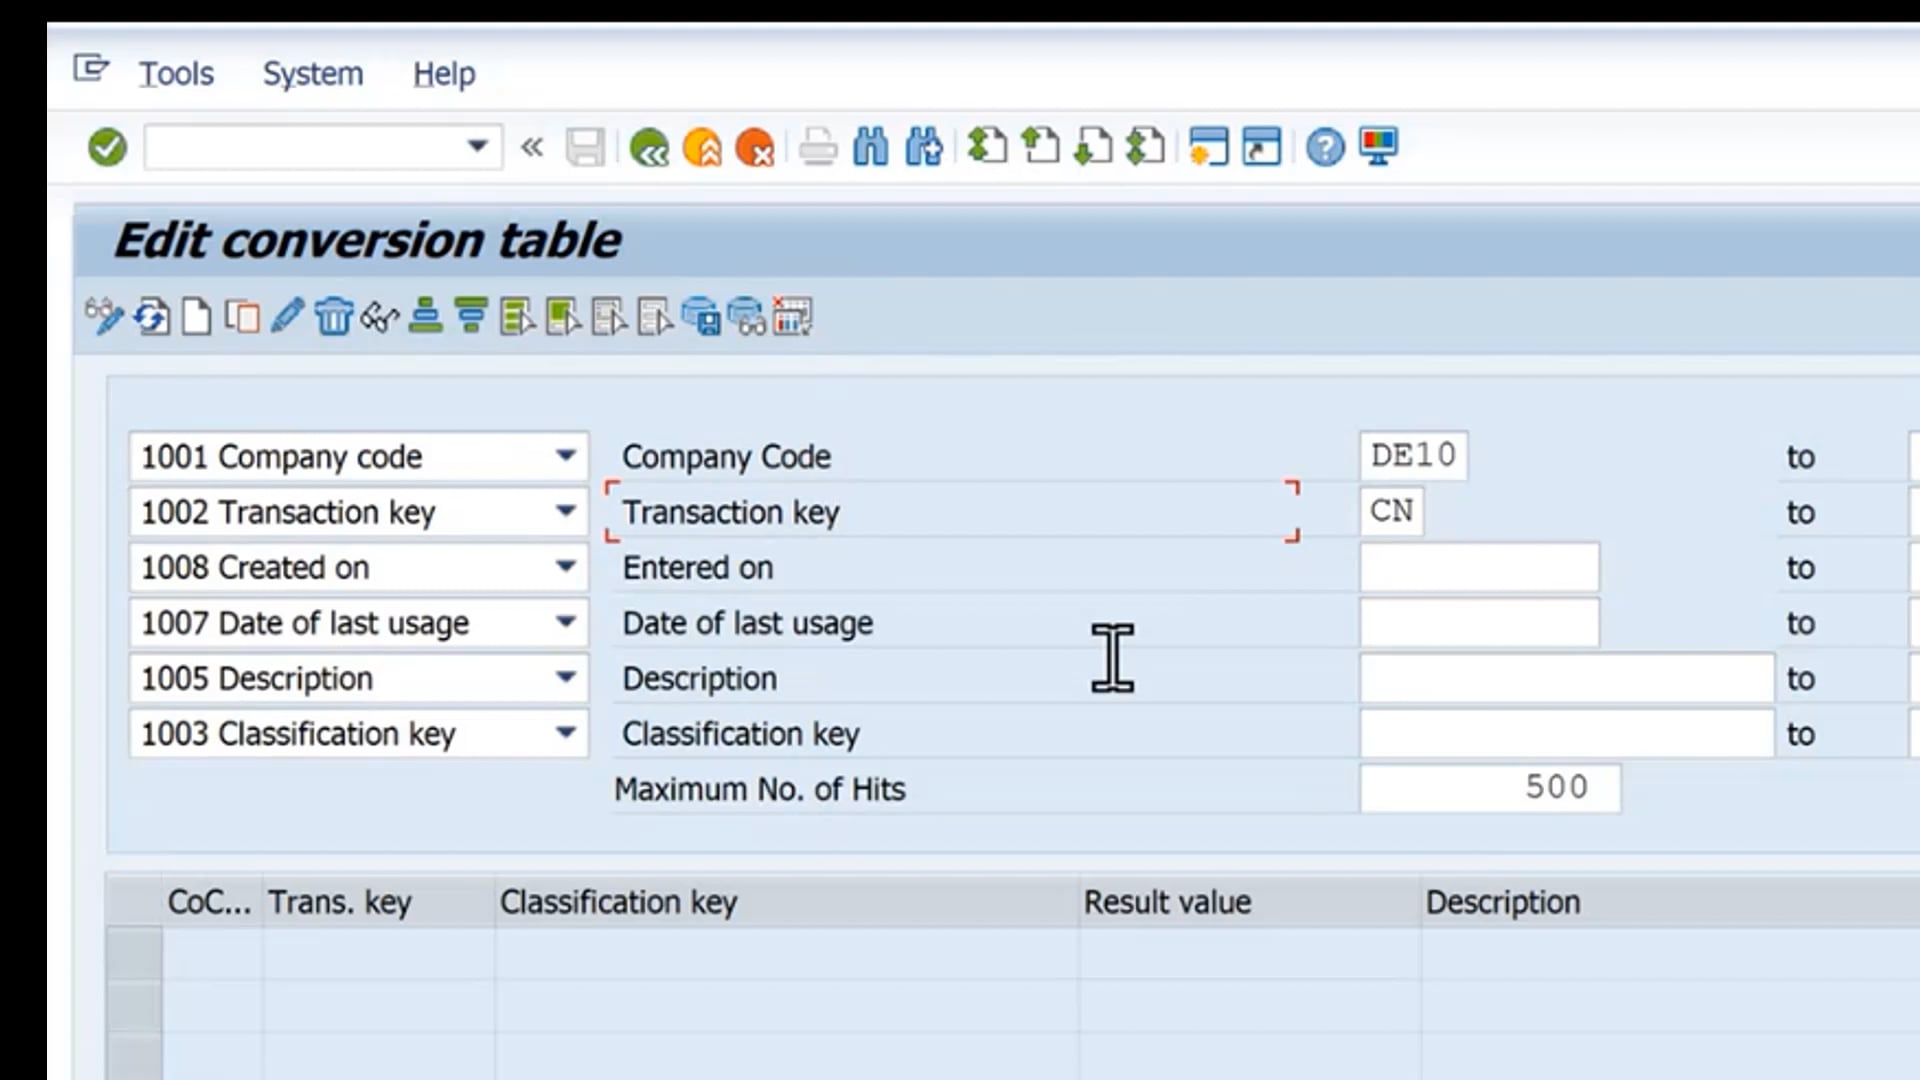The height and width of the screenshot is (1080, 1920).
Task: Click the Maximum No. of Hits field
Action: coord(1490,788)
